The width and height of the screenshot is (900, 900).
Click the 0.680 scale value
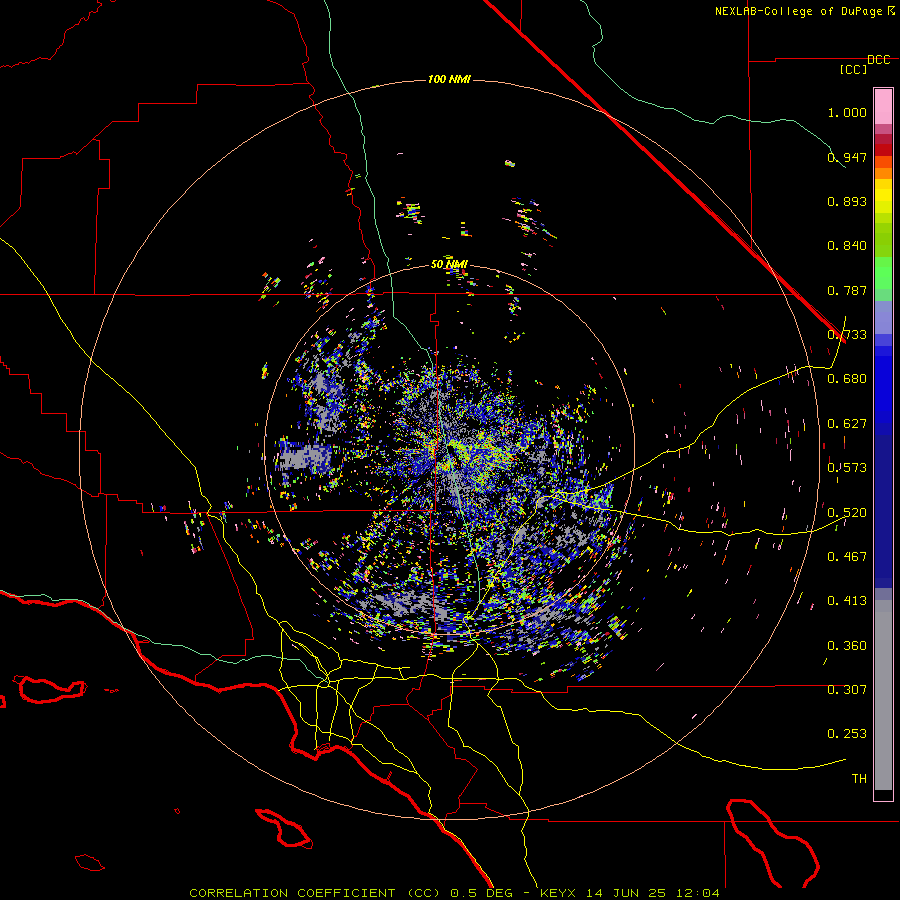[x=847, y=379]
